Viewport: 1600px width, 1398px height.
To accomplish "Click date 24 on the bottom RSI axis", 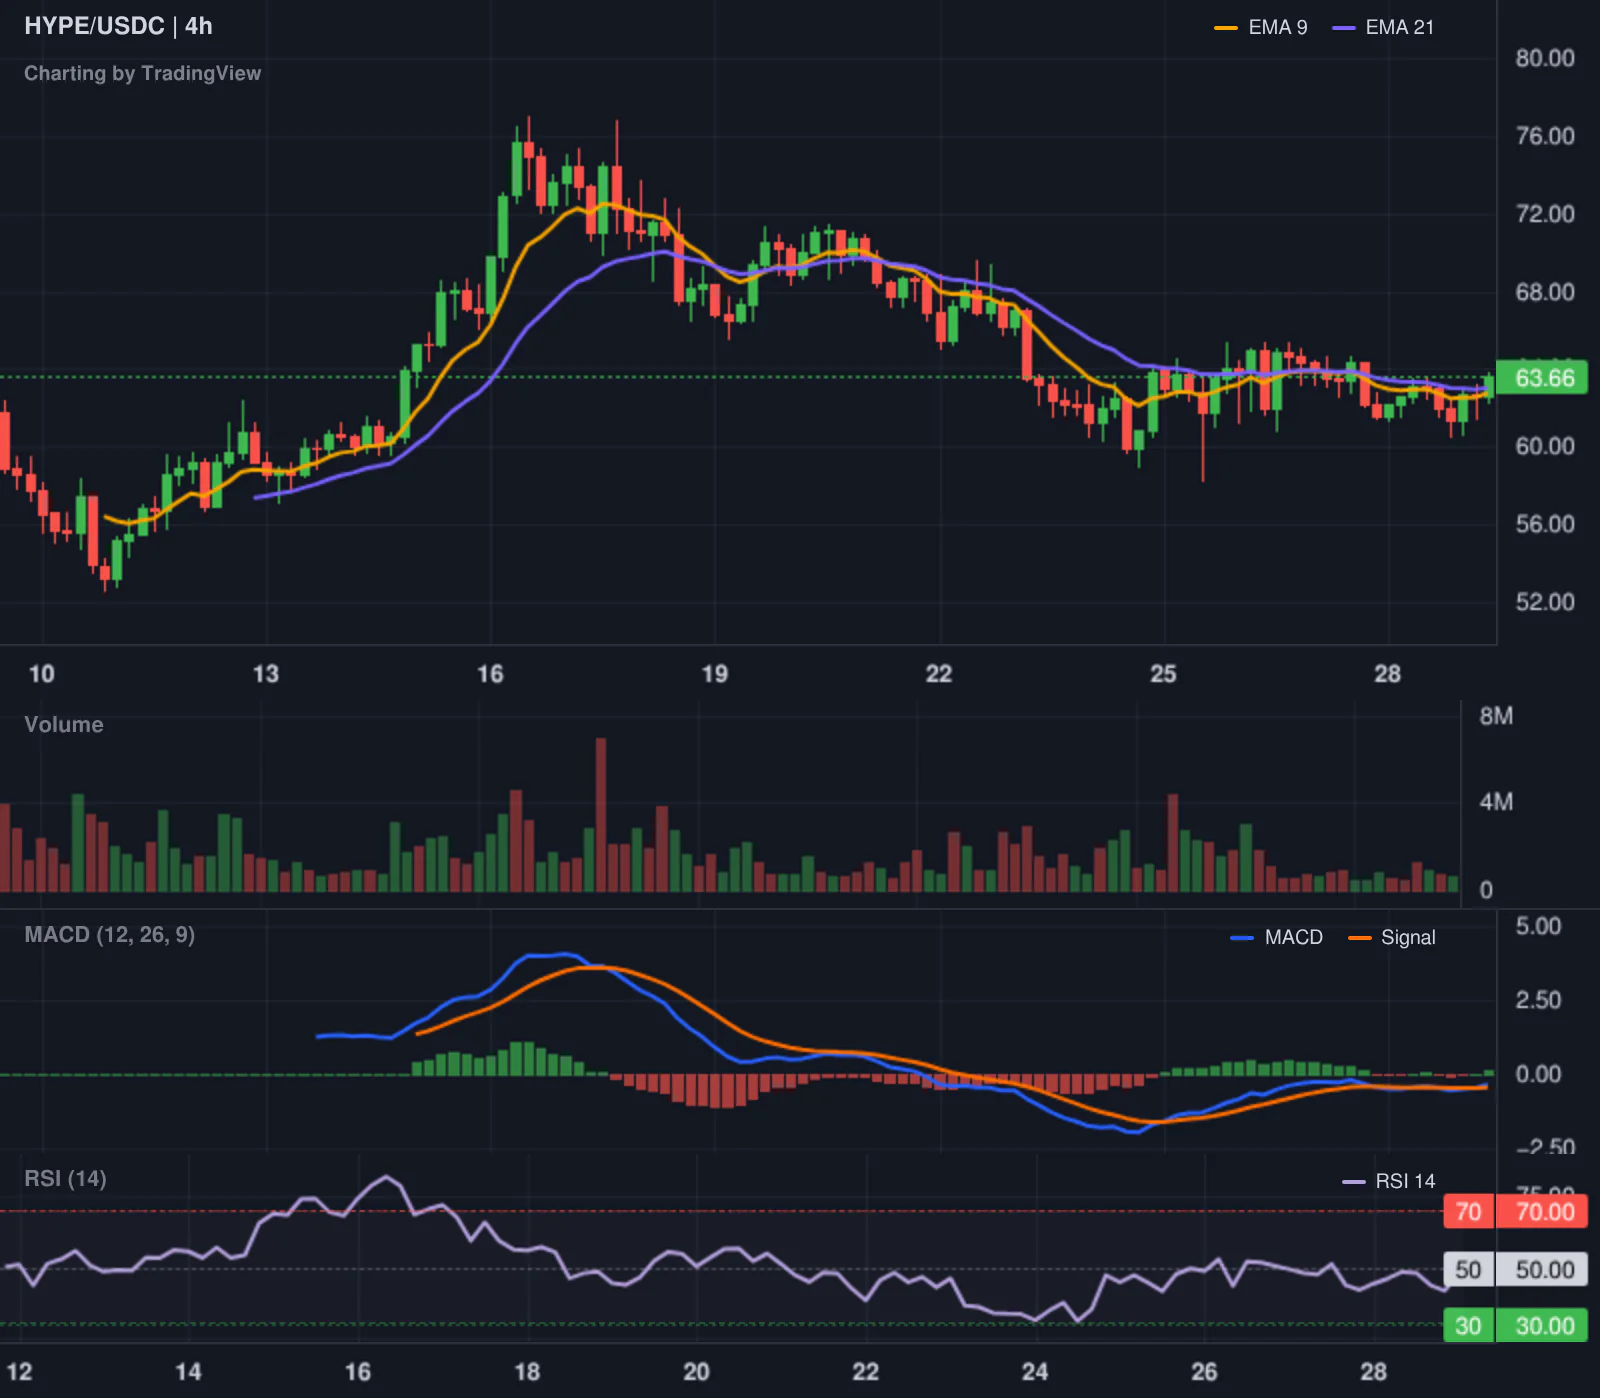I will [x=1035, y=1372].
